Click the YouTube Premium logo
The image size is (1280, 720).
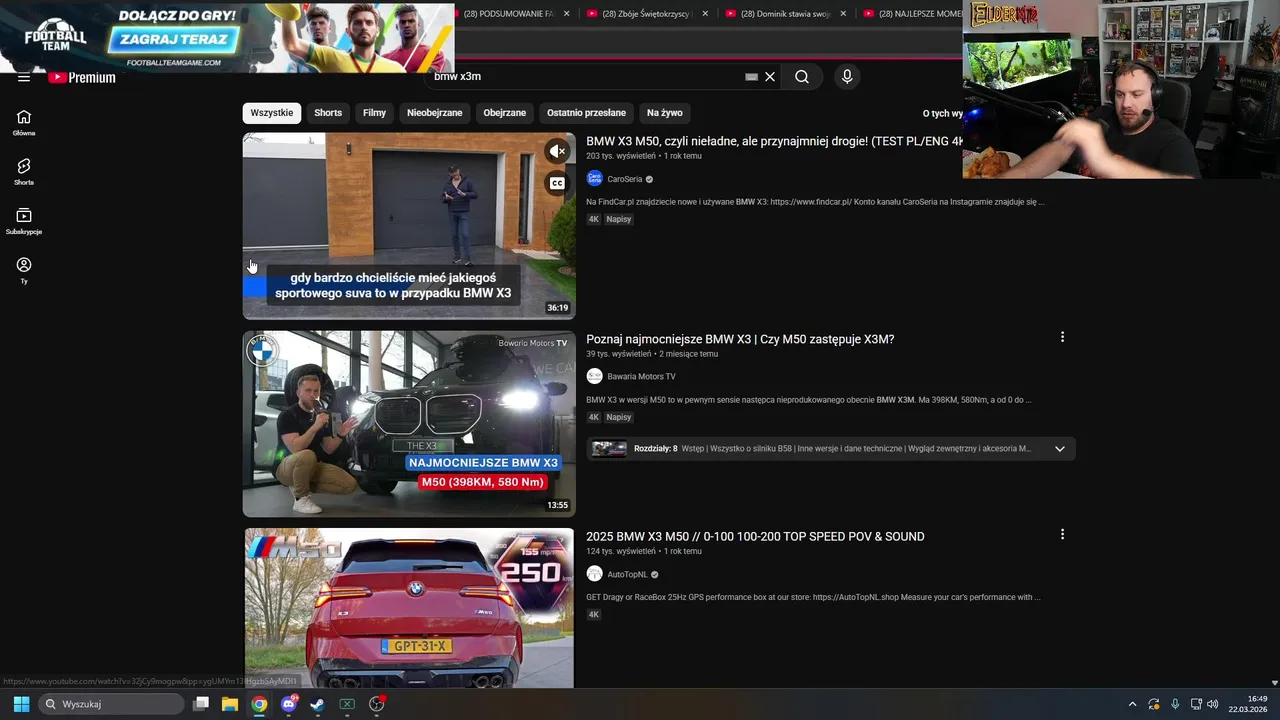tap(82, 77)
